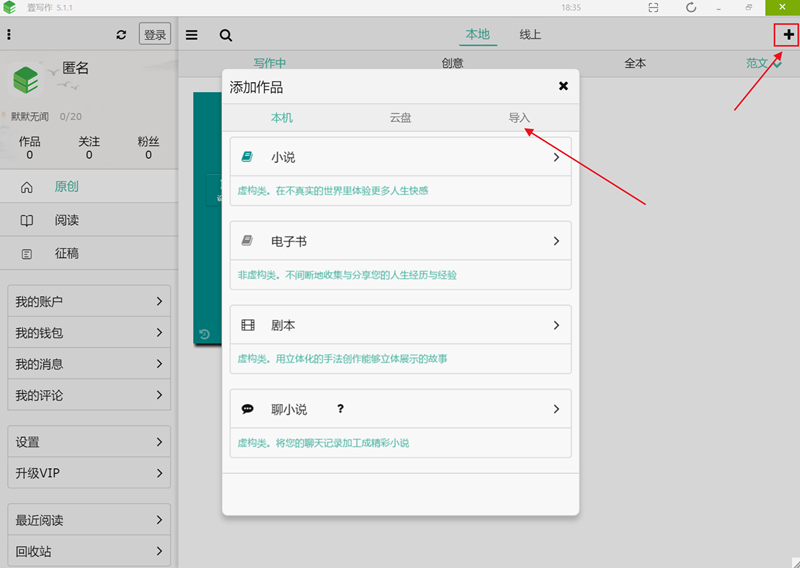Open the hamburger menu icon
Screen dimensions: 800x568
(191, 35)
